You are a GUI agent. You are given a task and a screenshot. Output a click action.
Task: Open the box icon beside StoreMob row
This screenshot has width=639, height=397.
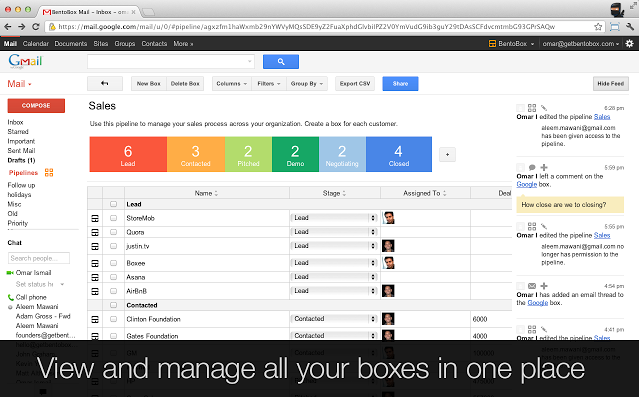(x=95, y=218)
